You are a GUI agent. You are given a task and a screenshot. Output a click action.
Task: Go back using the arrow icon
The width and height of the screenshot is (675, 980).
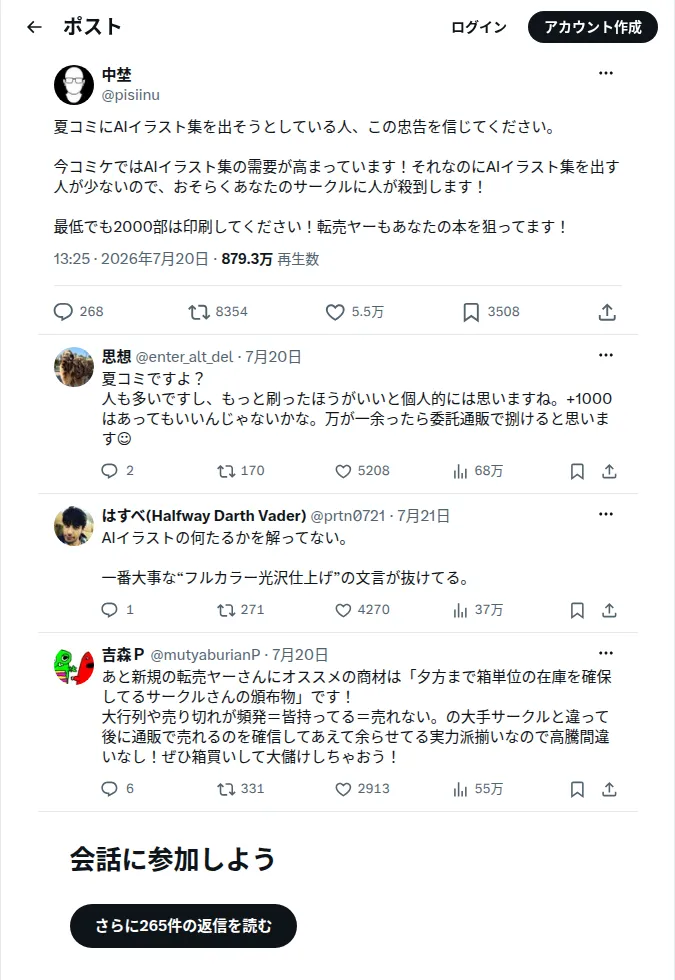click(x=34, y=27)
